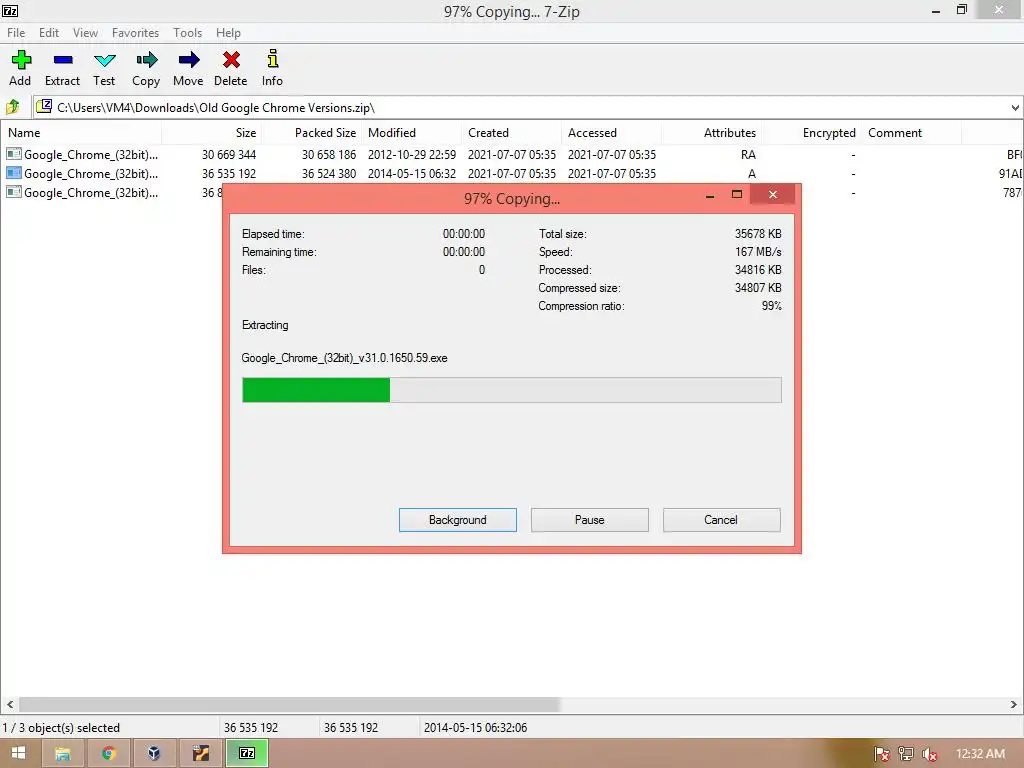1024x768 pixels.
Task: Go up one folder level icon
Action: tap(12, 106)
